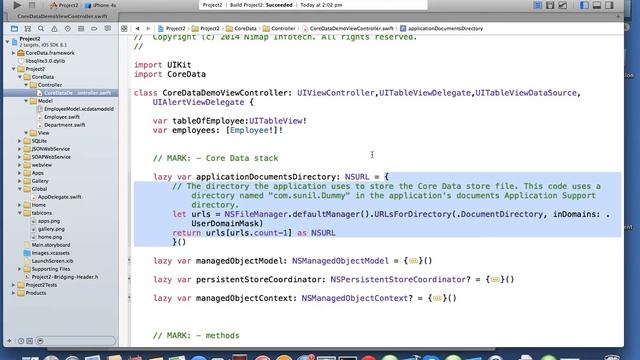
Task: Click applicationDocumentsDirectory in jump bar
Action: tap(441, 29)
